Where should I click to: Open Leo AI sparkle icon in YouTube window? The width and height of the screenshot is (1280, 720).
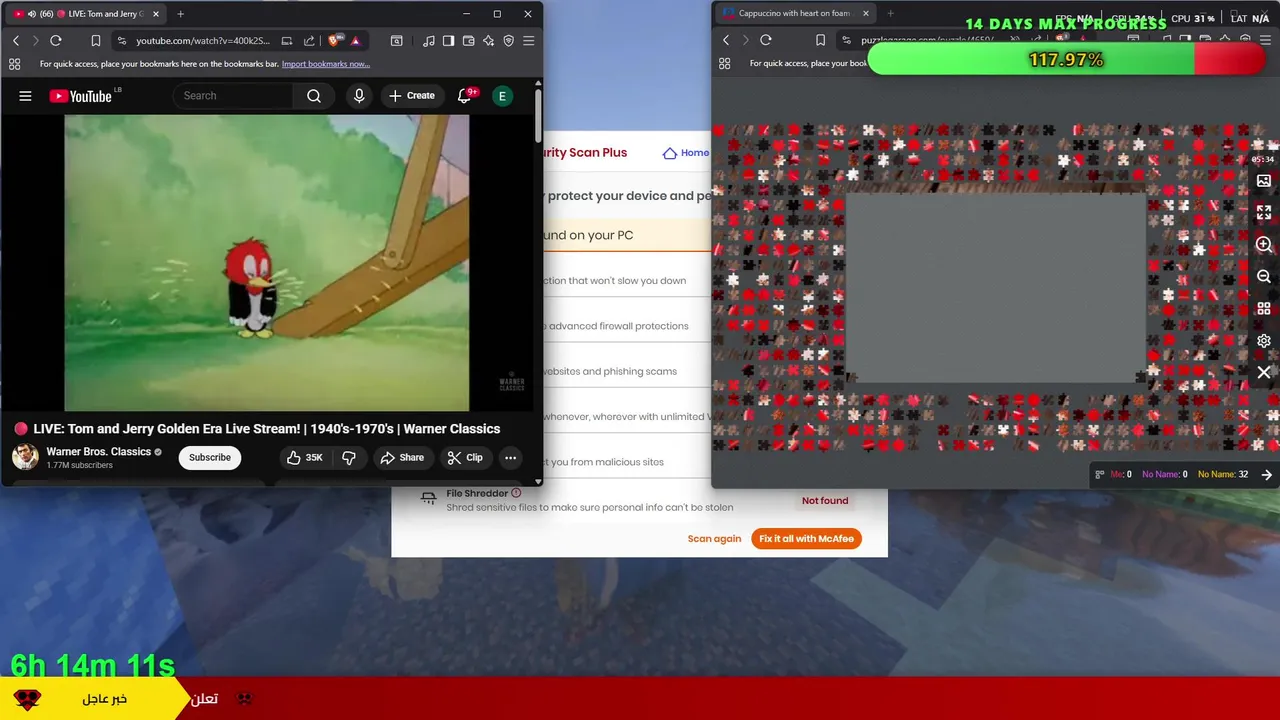click(489, 41)
